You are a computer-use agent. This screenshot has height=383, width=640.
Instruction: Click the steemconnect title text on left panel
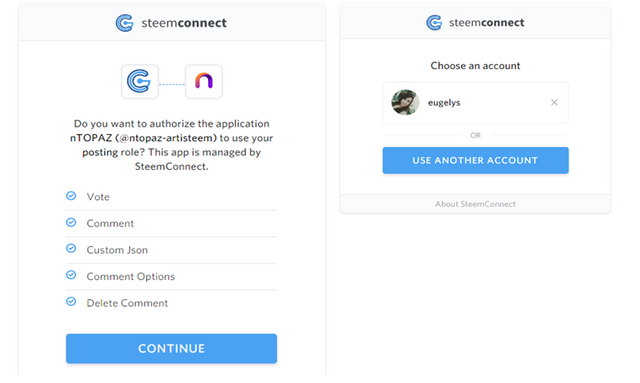pyautogui.click(x=184, y=23)
